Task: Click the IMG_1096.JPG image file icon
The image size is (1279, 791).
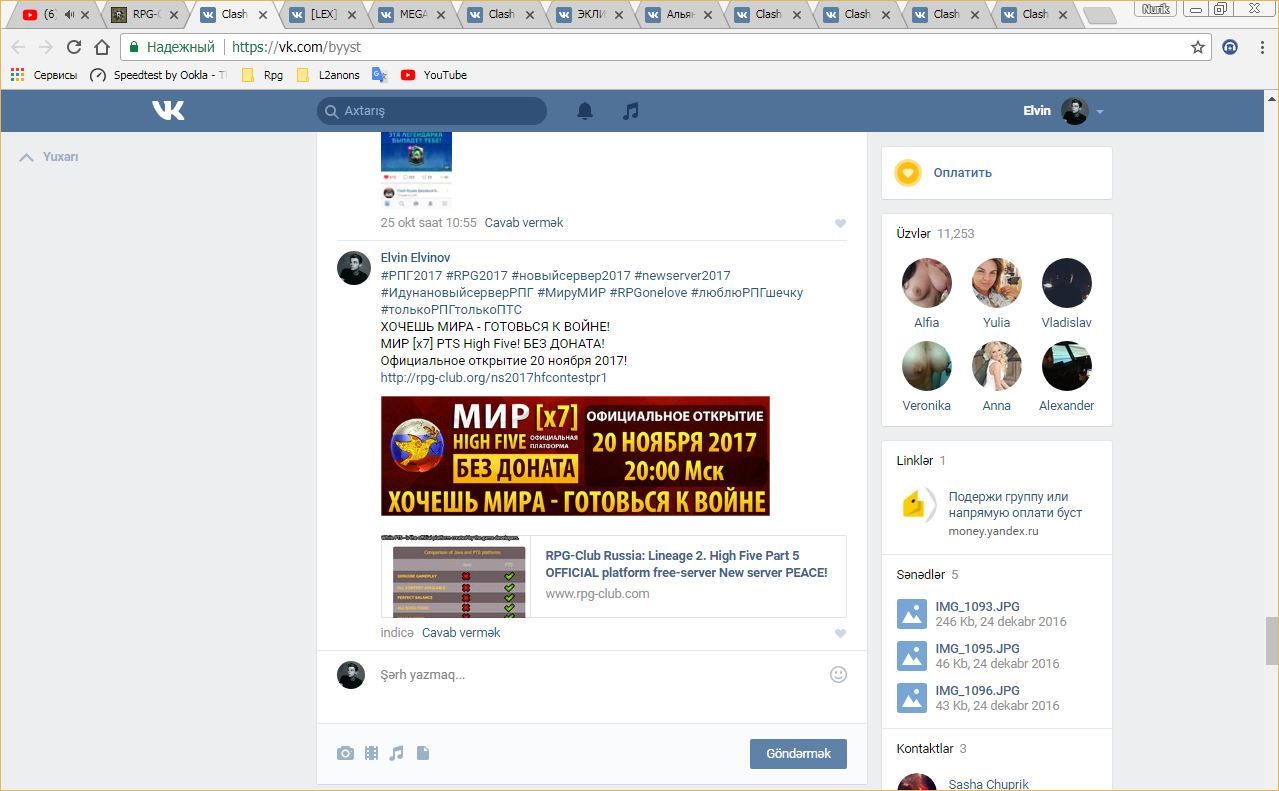Action: [911, 697]
